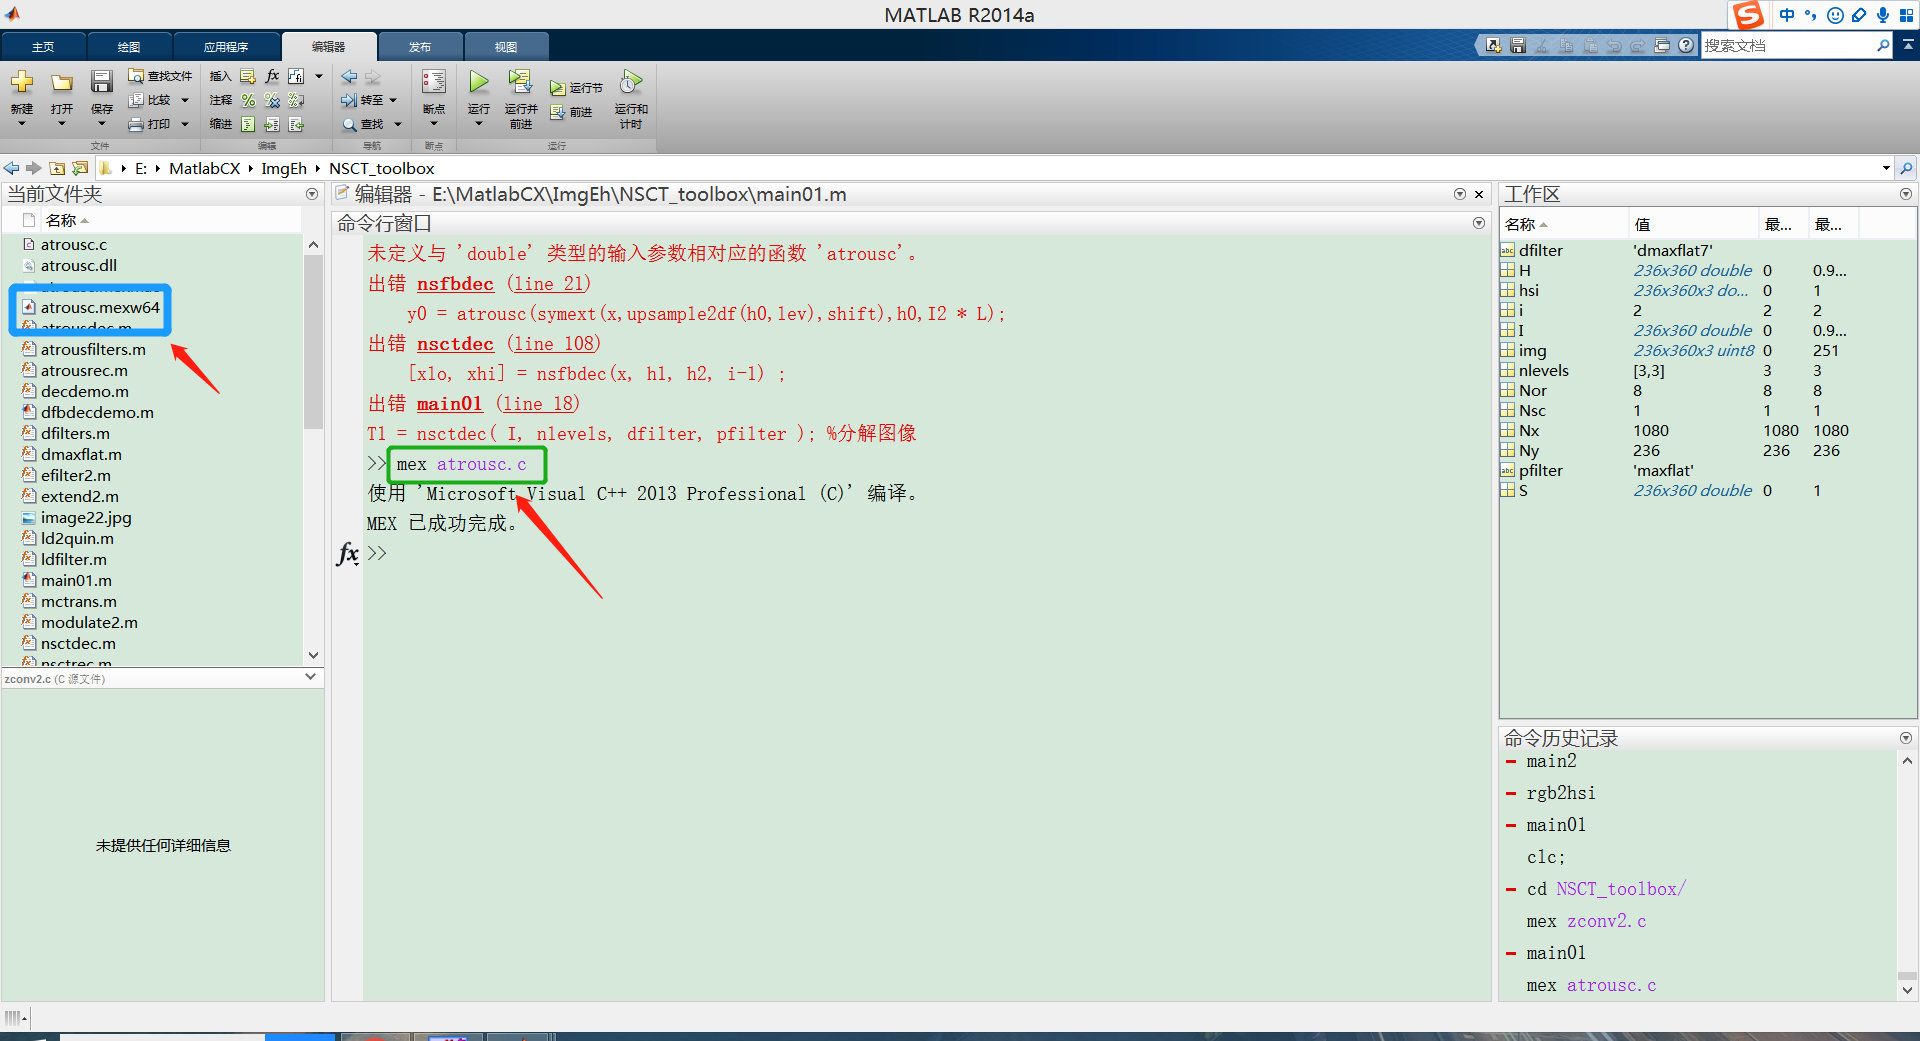1920x1041 pixels.
Task: Open Find Files using 查找文件 icon
Action: tap(161, 75)
